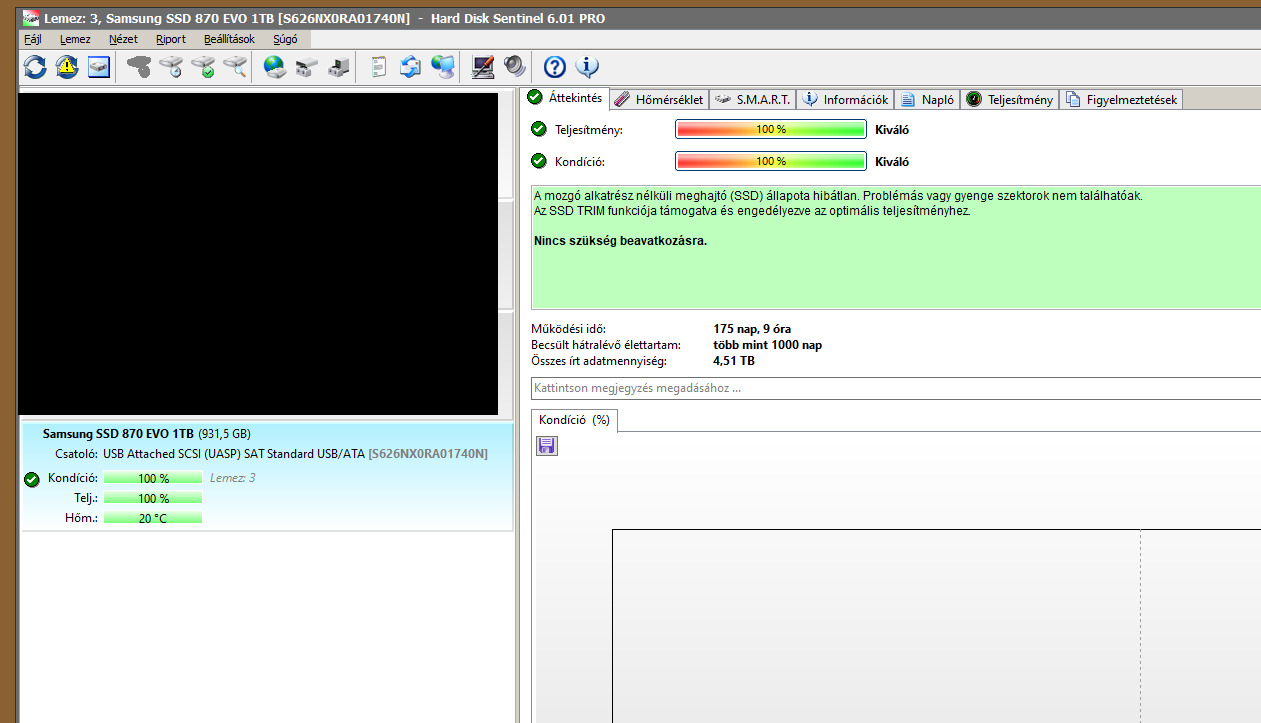
Task: Click the Teljesítmény 100 % gradient bar
Action: coord(771,129)
